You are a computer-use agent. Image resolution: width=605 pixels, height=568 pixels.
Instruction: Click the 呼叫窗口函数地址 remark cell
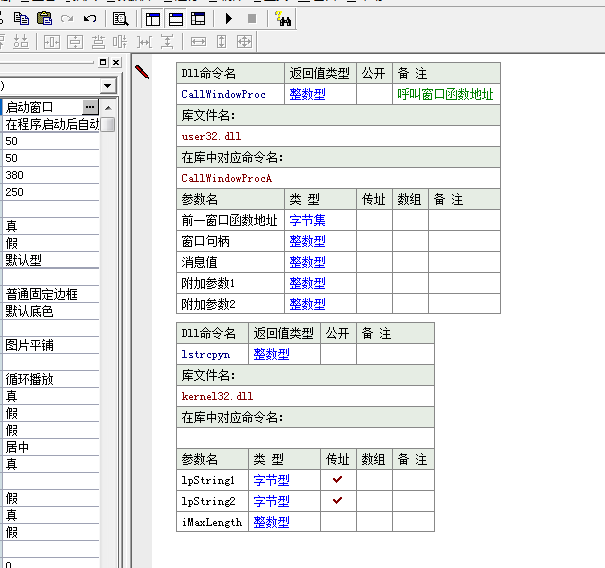pos(445,94)
